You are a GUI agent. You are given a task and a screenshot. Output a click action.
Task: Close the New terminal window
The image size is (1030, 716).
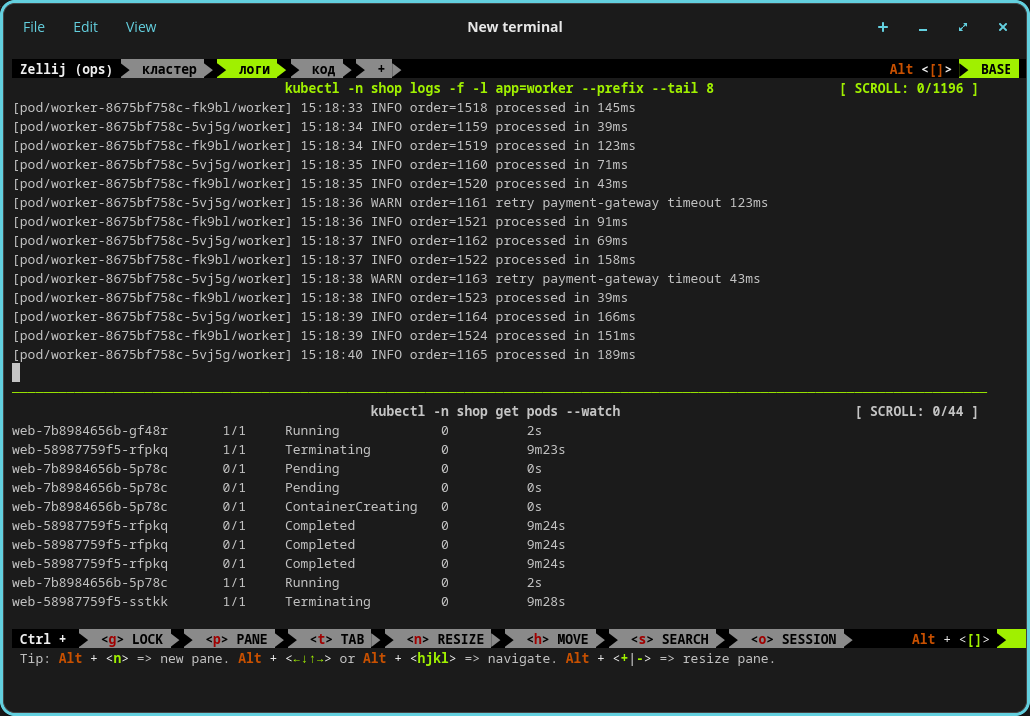1002,27
